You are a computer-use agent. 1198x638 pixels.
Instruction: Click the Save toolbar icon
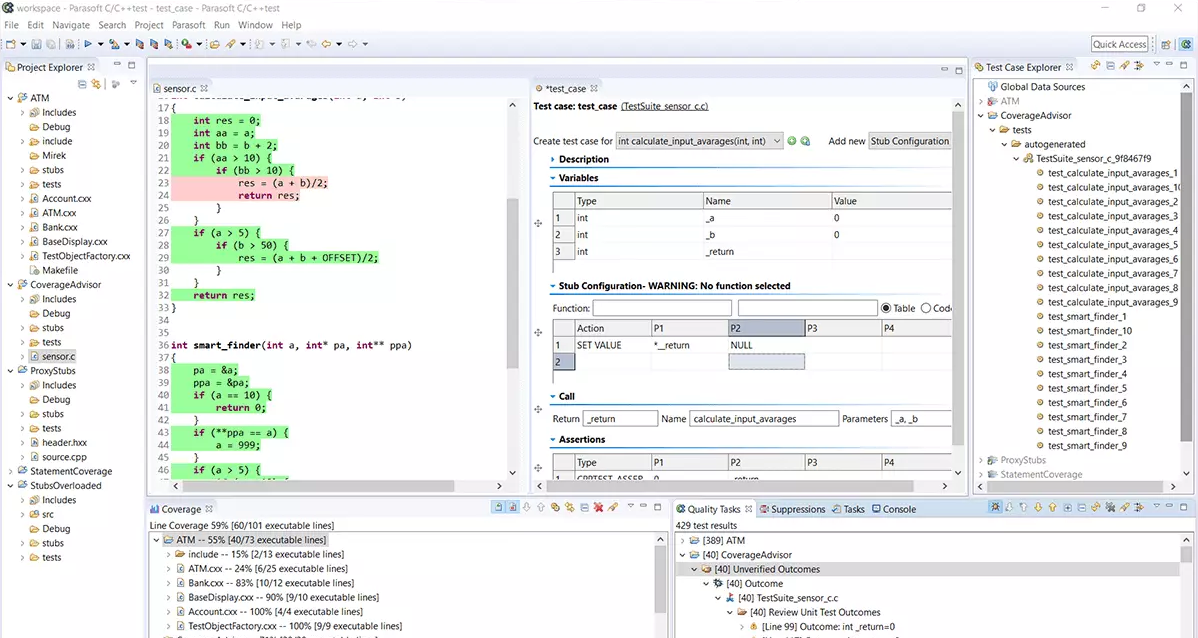coord(36,44)
